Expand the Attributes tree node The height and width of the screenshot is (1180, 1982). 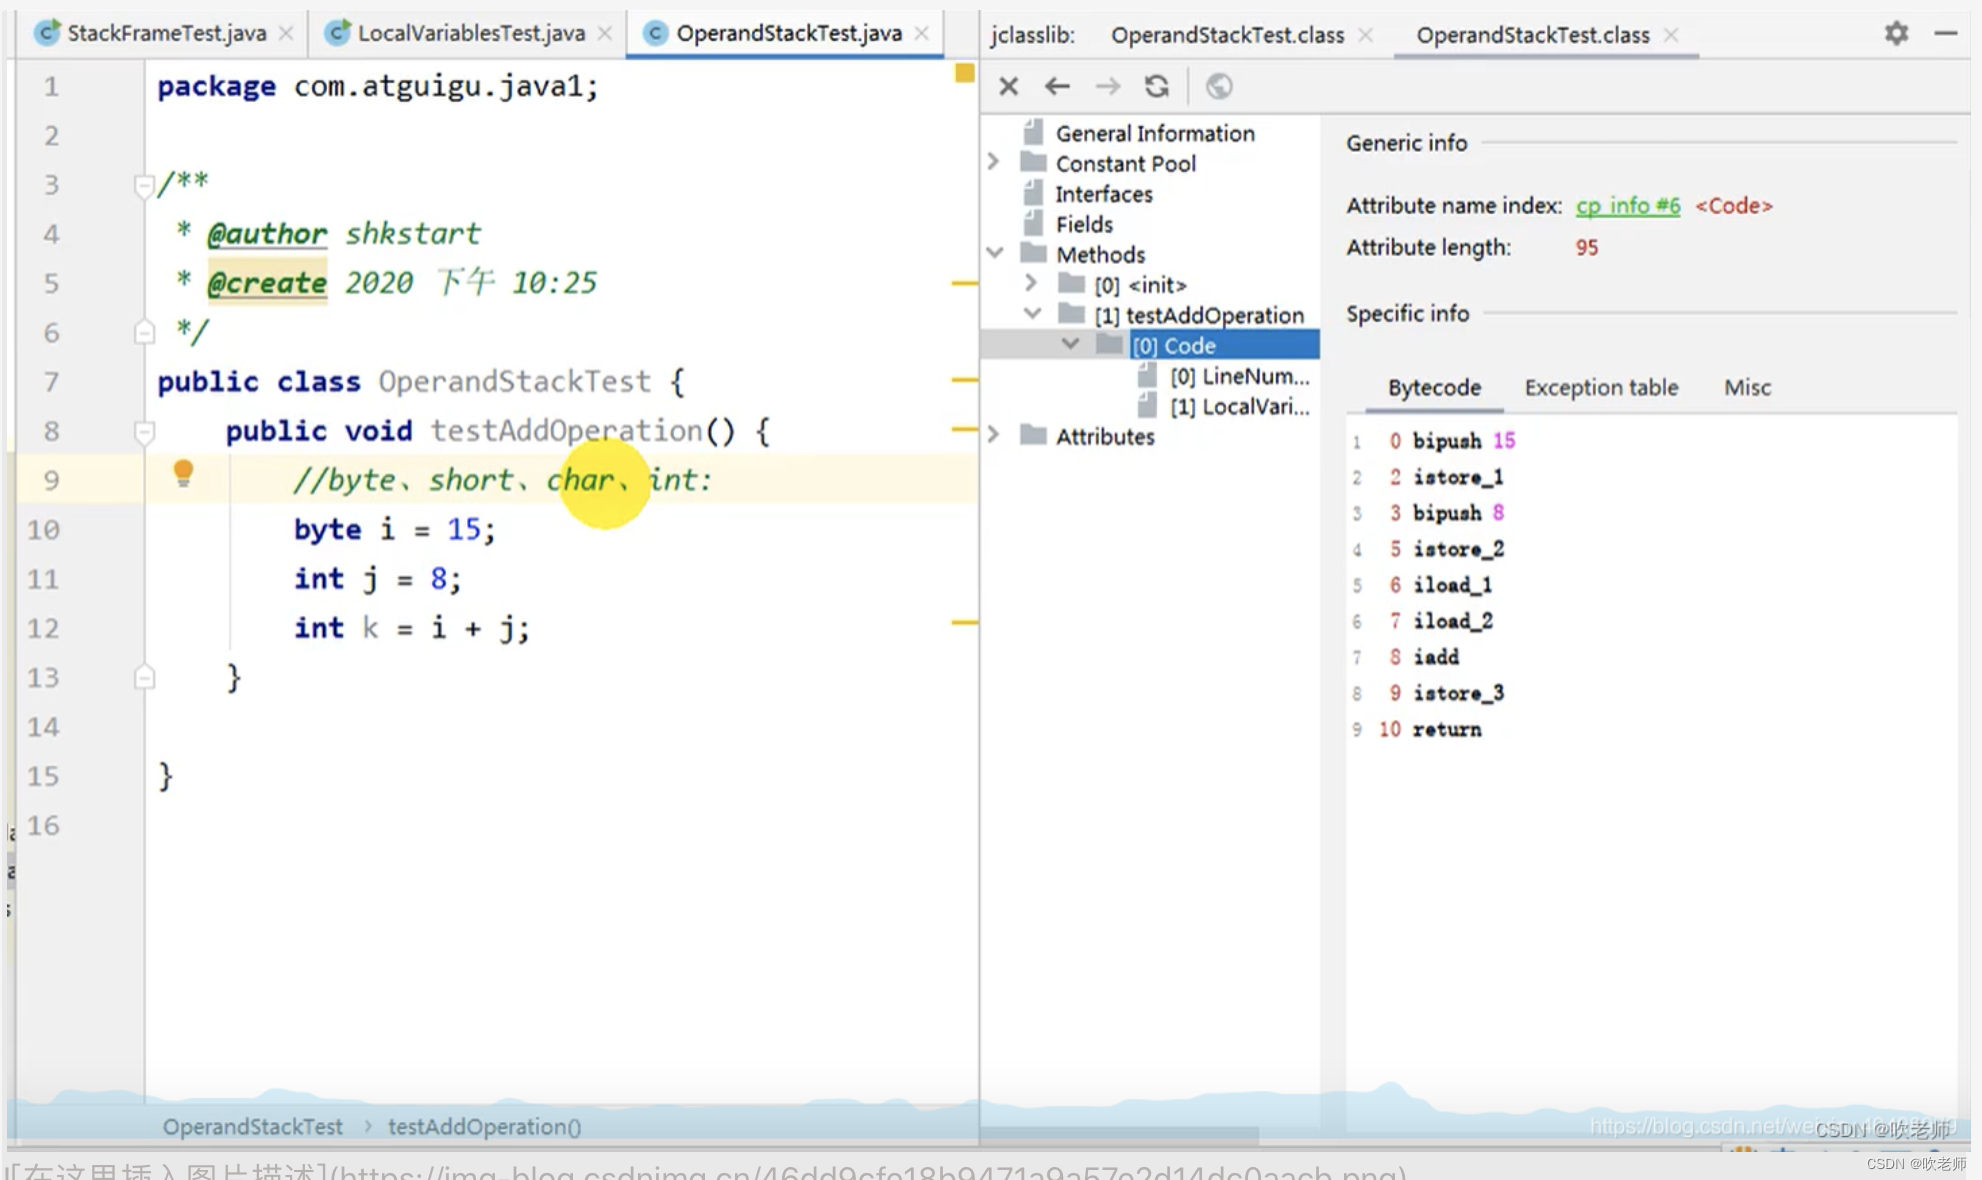tap(993, 436)
